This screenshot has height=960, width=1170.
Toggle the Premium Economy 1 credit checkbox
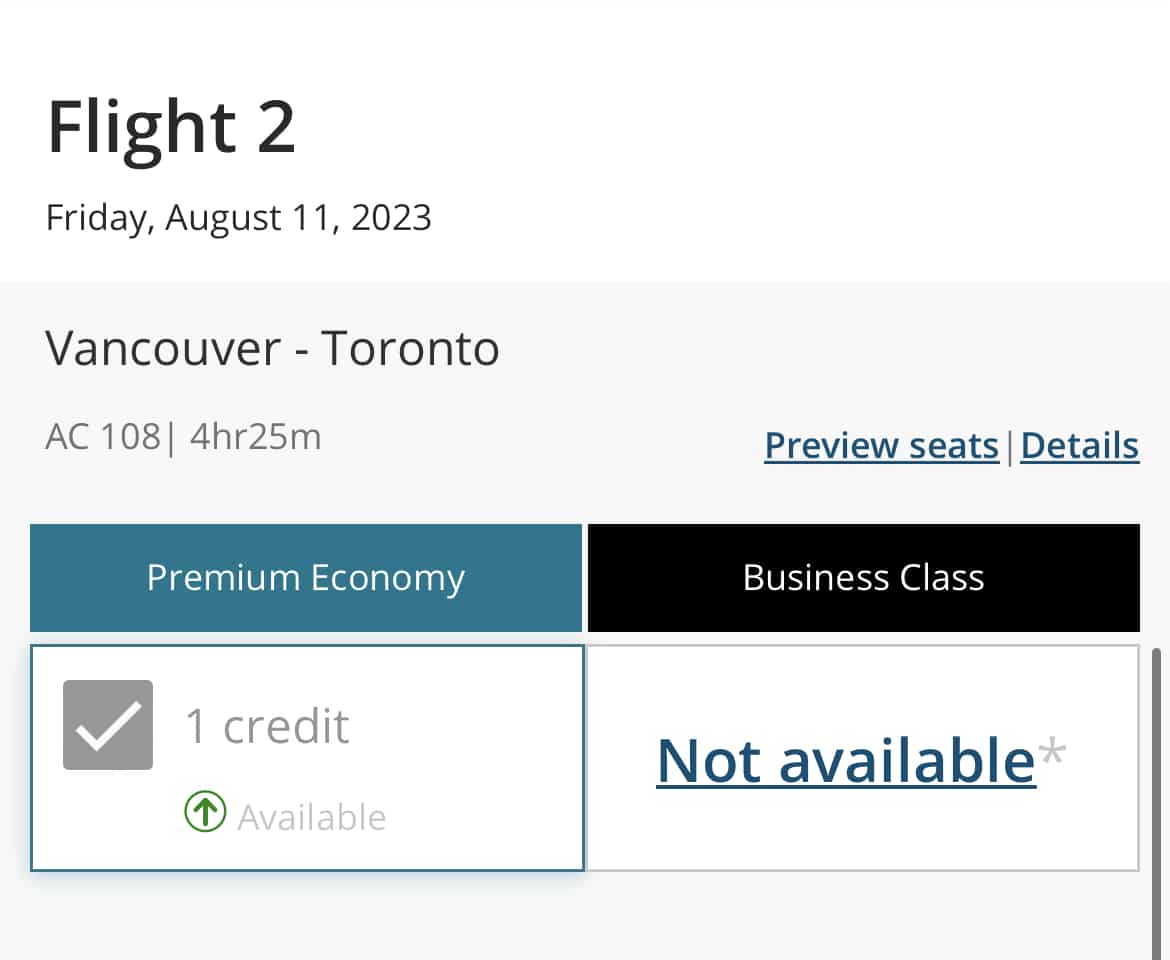point(107,724)
